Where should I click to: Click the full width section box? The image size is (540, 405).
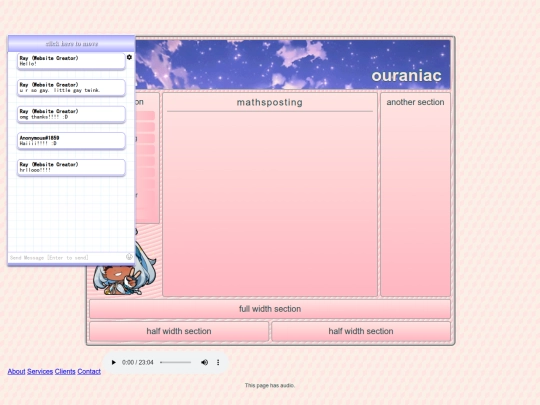pos(270,309)
